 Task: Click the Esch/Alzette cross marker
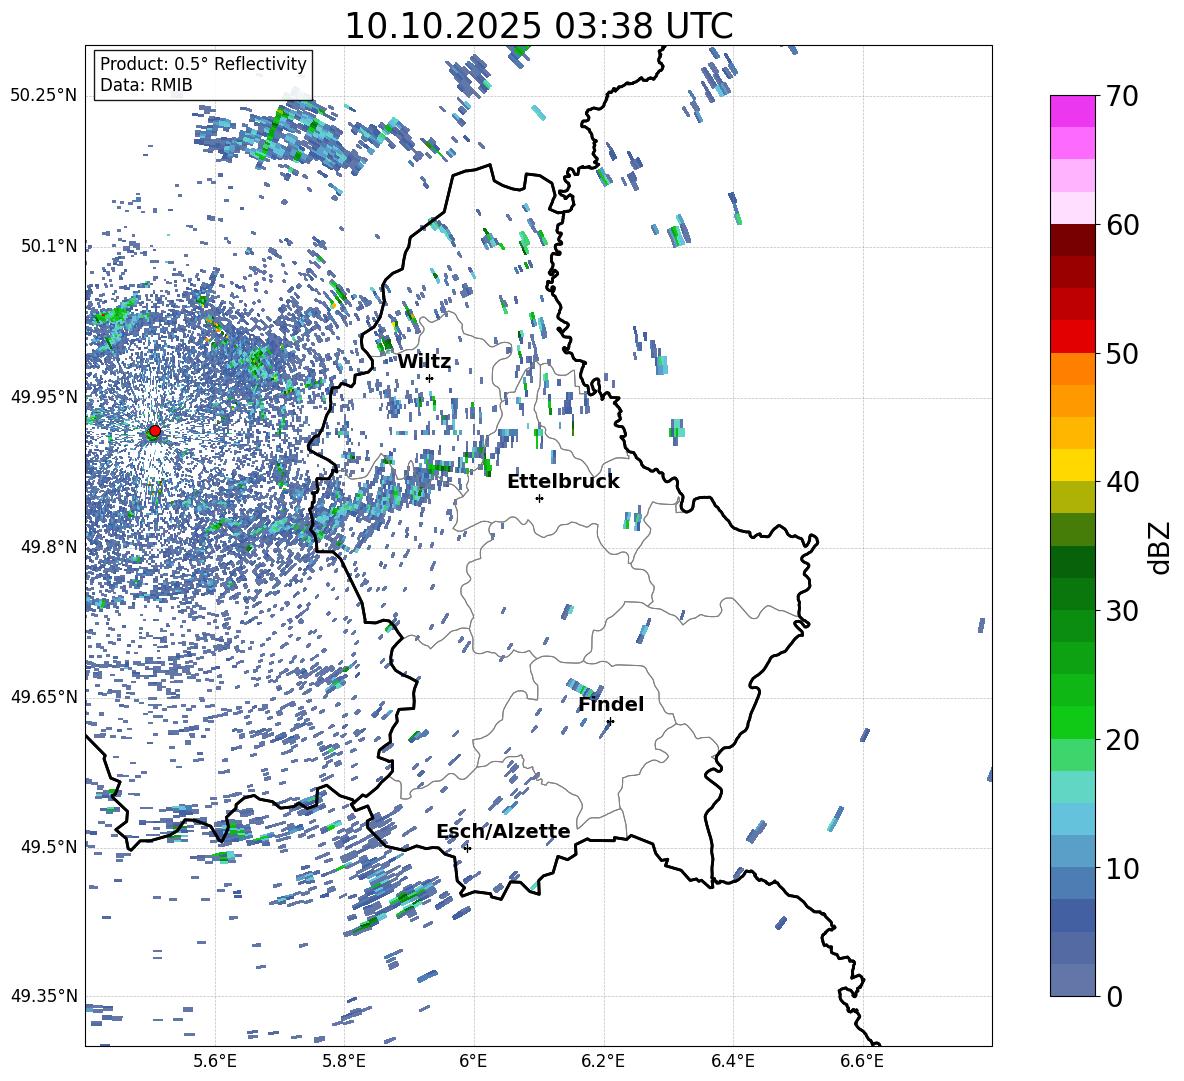[x=467, y=848]
